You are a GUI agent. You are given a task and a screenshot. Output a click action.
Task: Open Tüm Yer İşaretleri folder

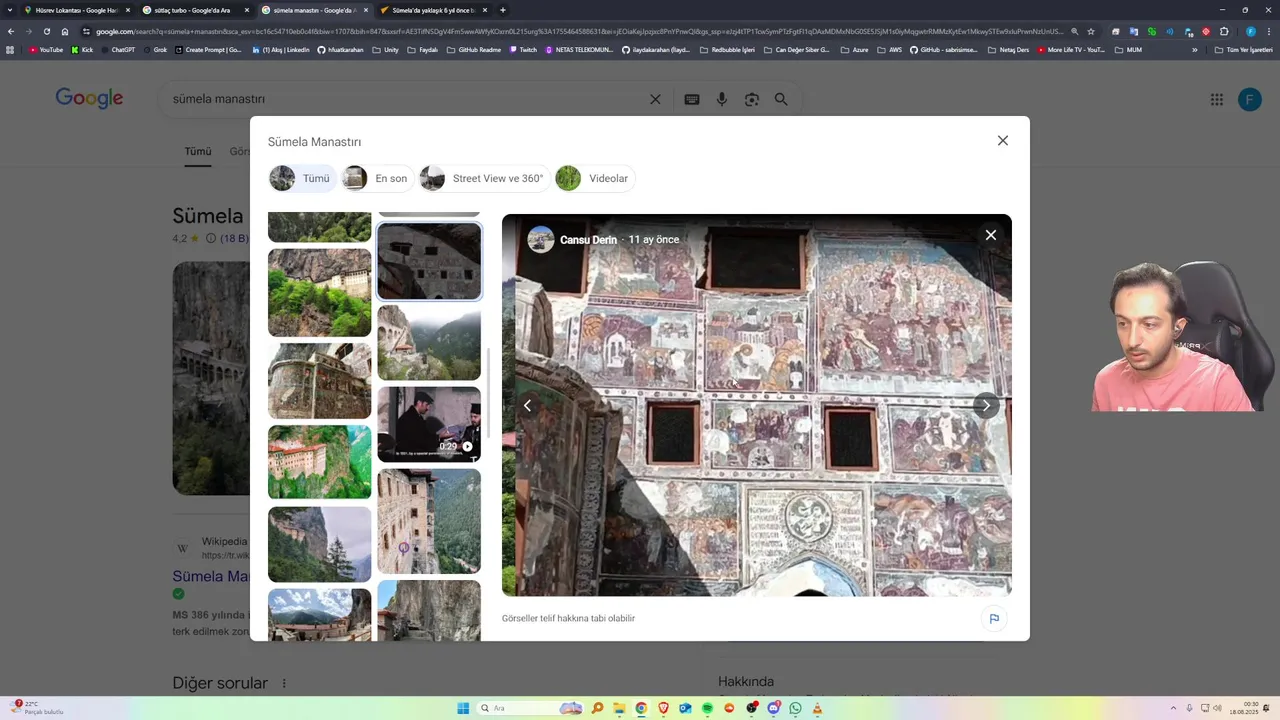coord(1244,50)
